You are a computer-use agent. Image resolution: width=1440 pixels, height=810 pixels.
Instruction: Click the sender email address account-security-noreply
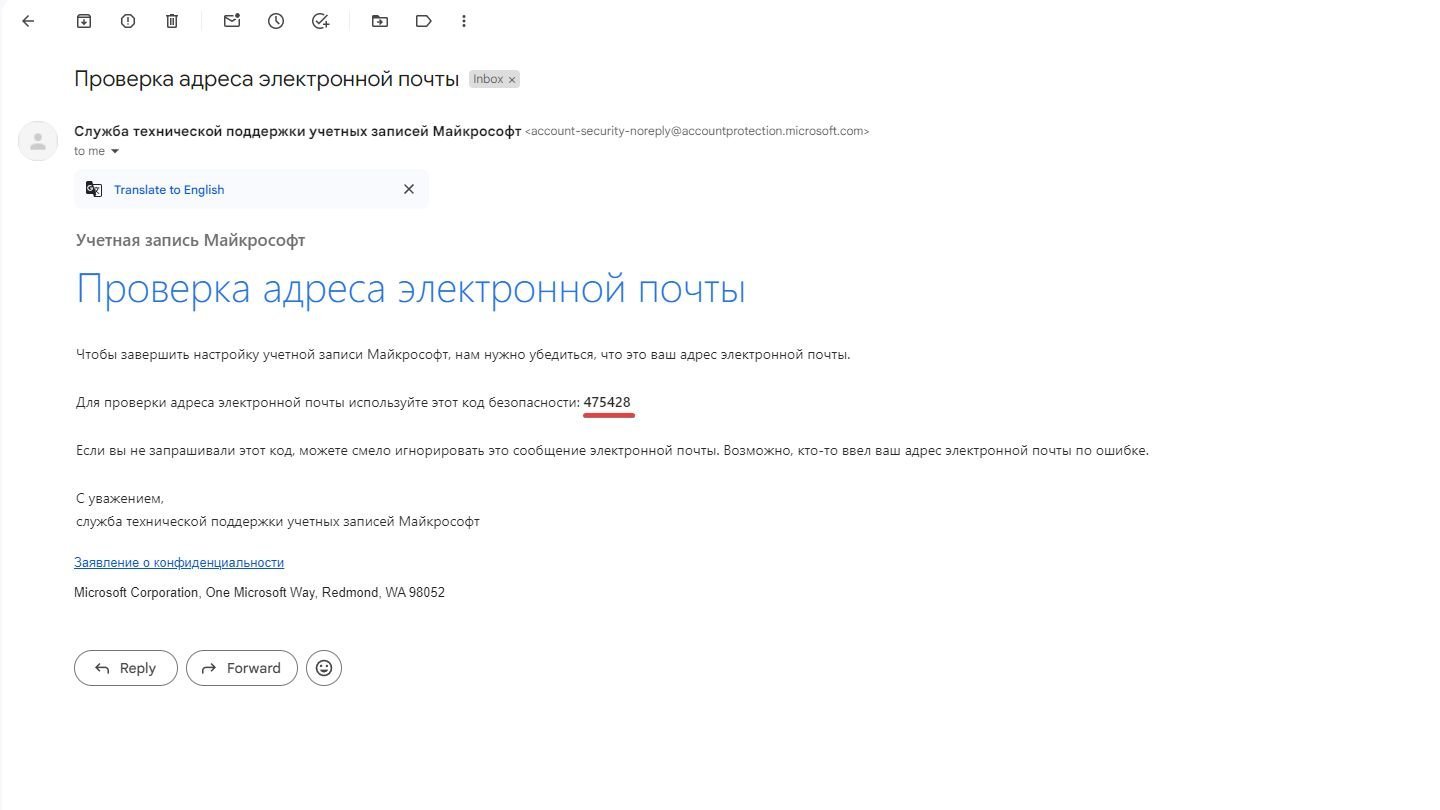[x=697, y=131]
